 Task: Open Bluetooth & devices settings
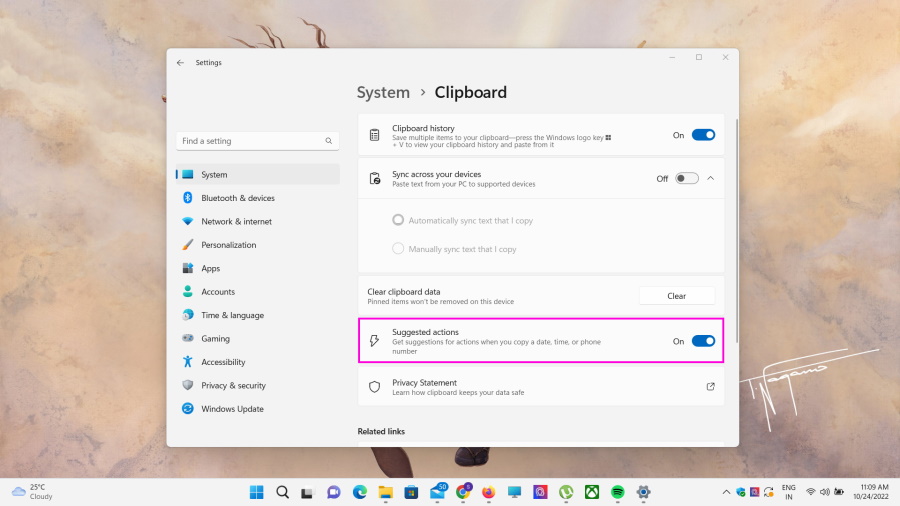click(258, 198)
